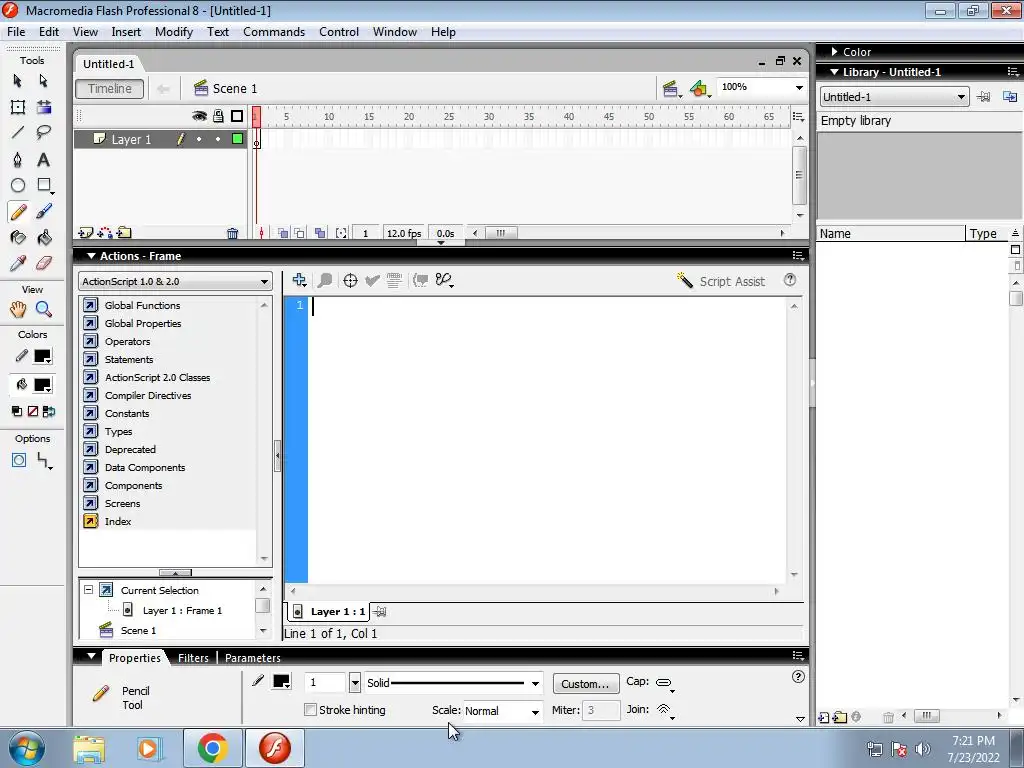
Task: Select the Paint Bucket tool
Action: [44, 238]
